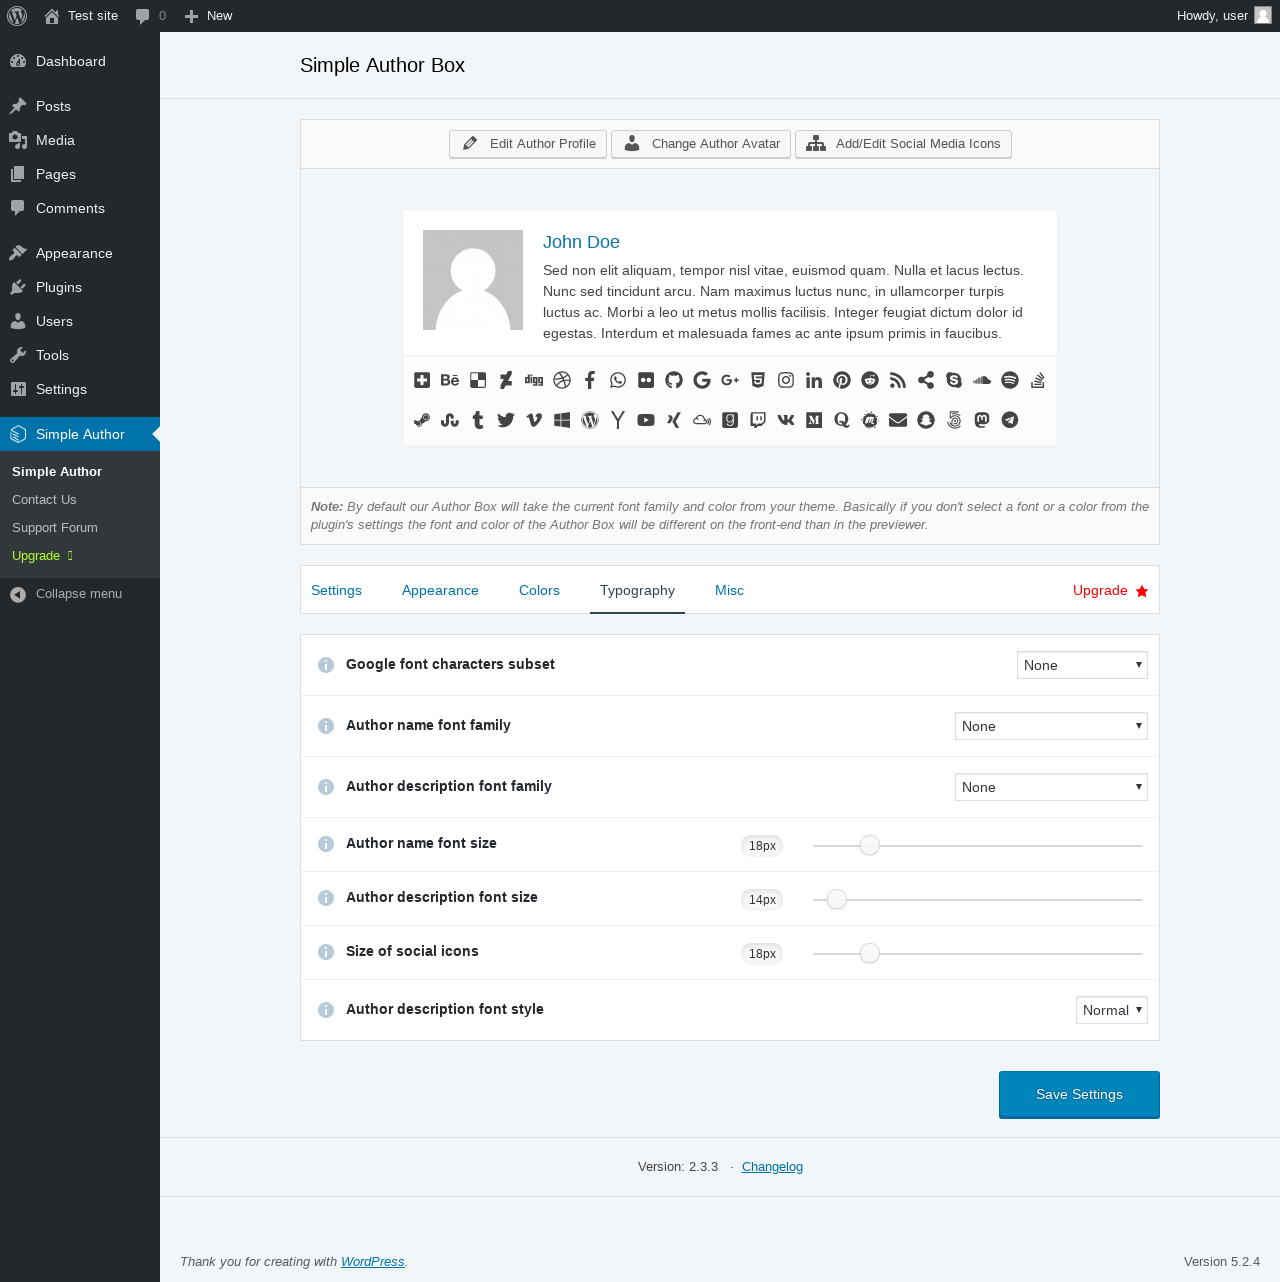Click the RSS feed social icon
The image size is (1280, 1282).
(x=898, y=380)
